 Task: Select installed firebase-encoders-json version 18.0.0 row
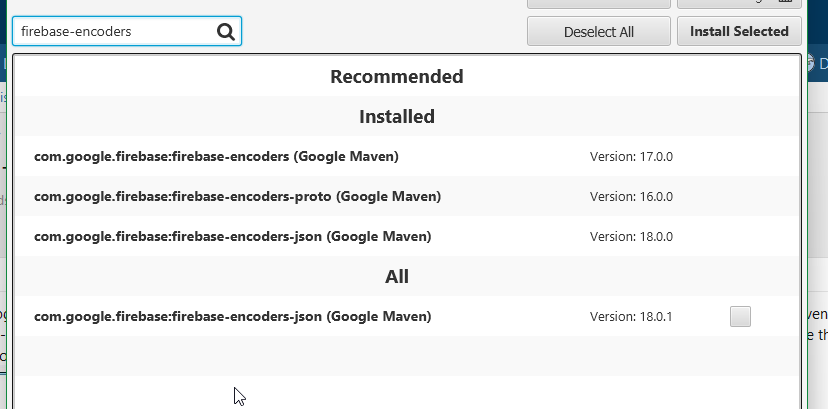tap(232, 237)
